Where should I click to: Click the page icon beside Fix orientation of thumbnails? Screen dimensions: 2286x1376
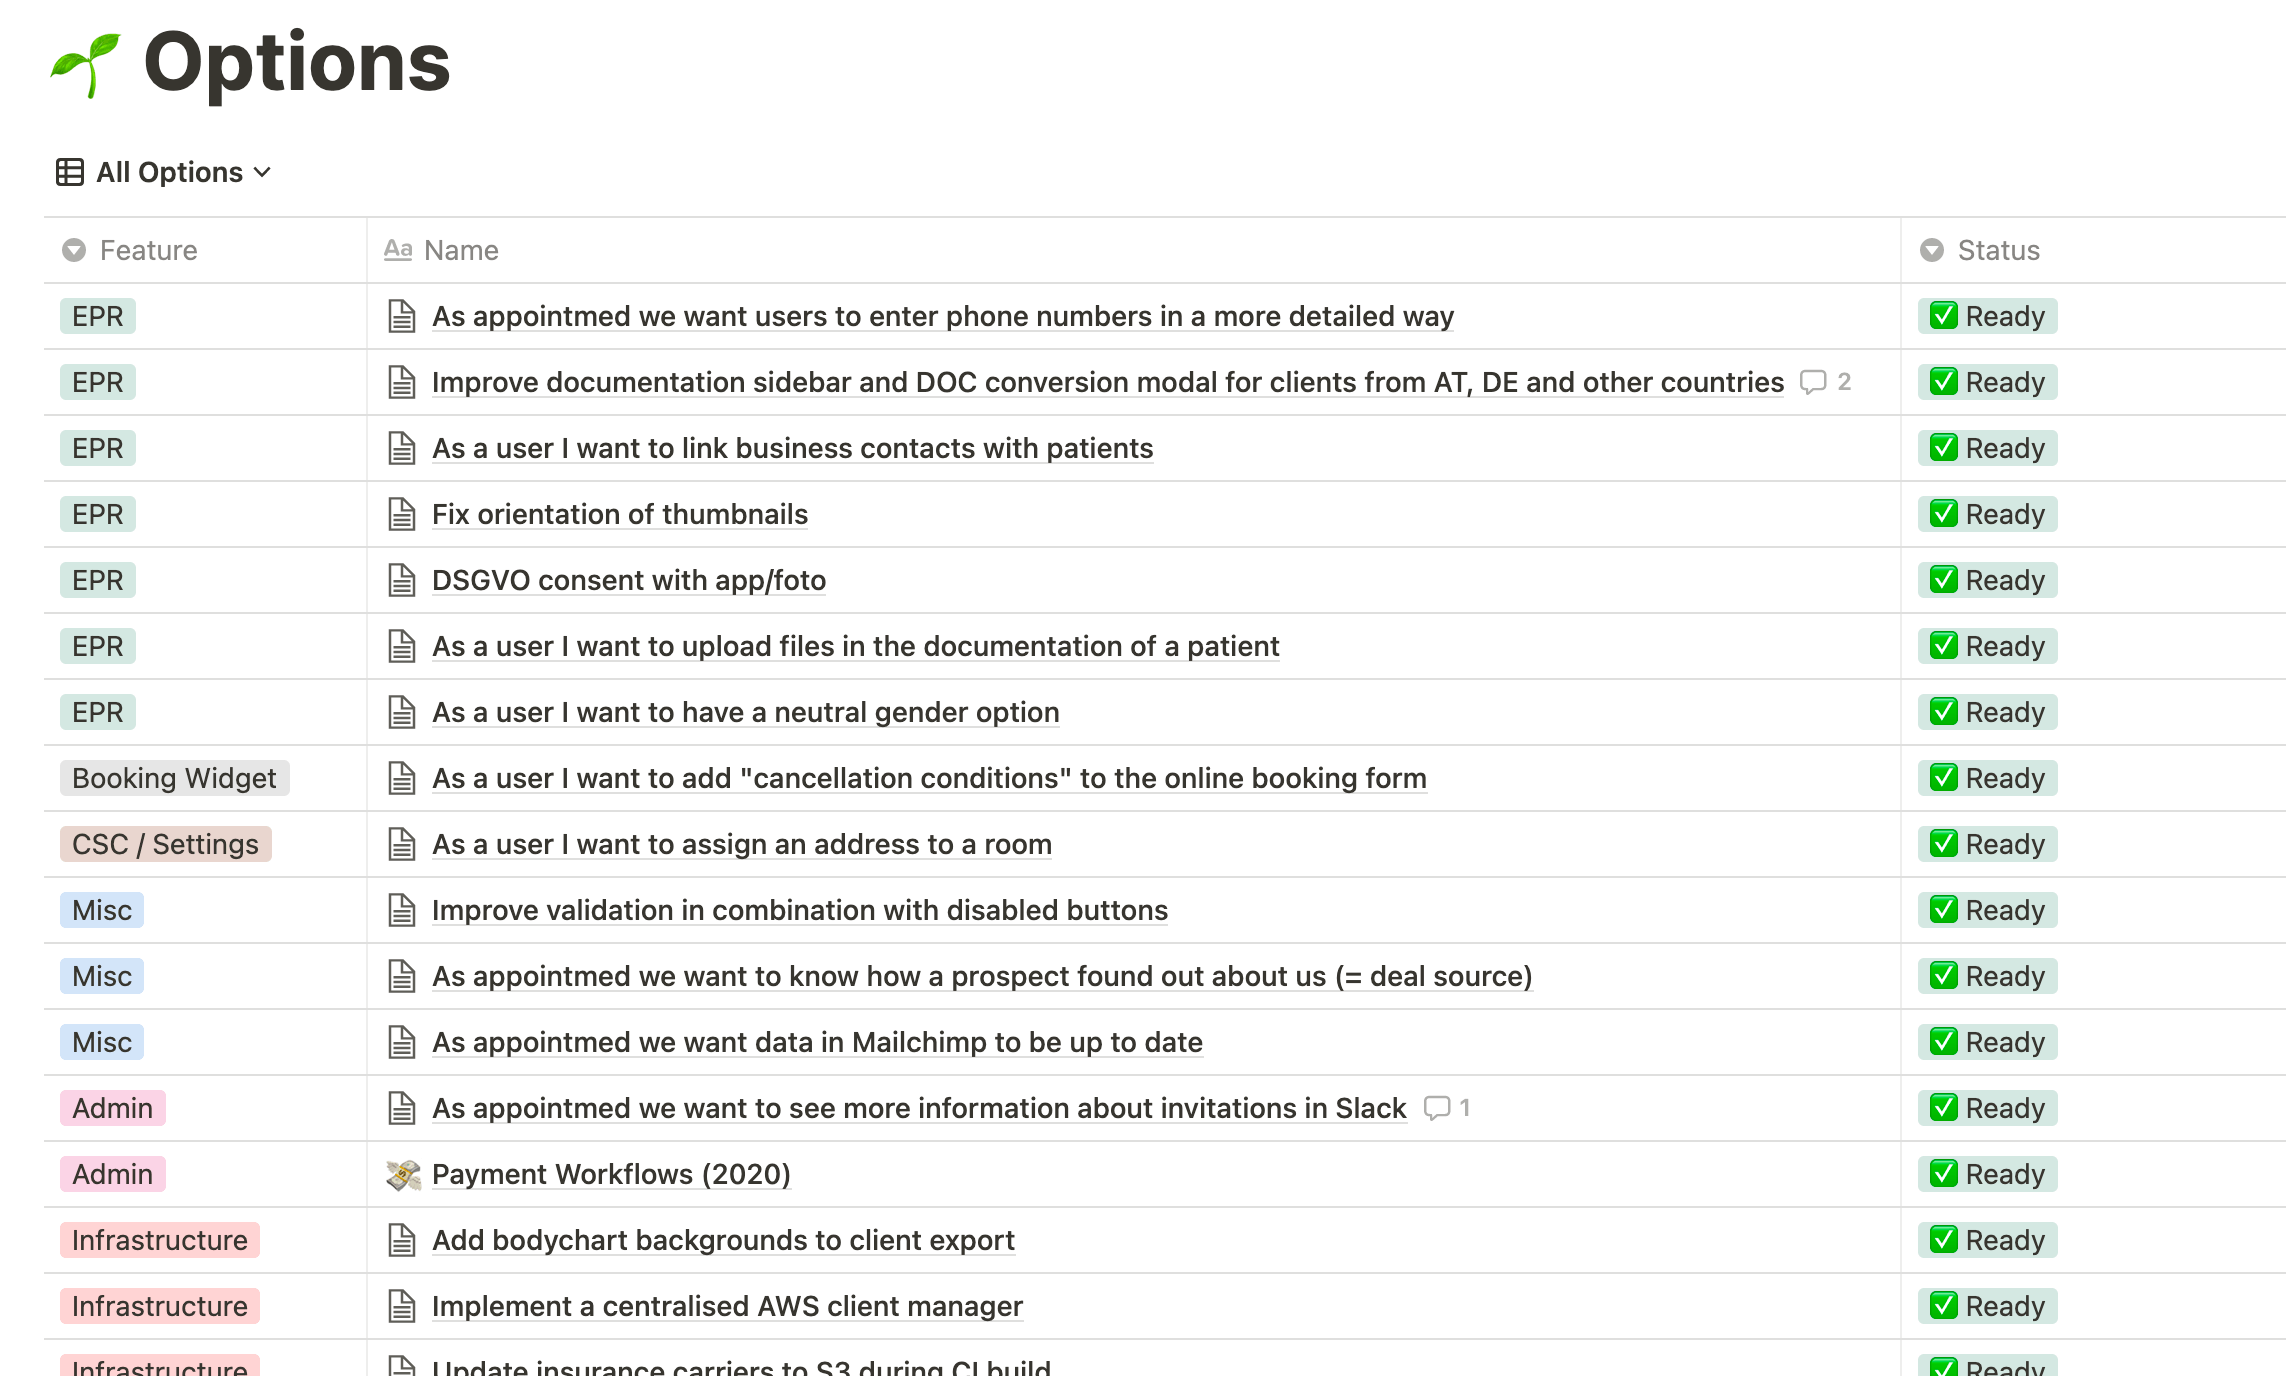coord(402,514)
